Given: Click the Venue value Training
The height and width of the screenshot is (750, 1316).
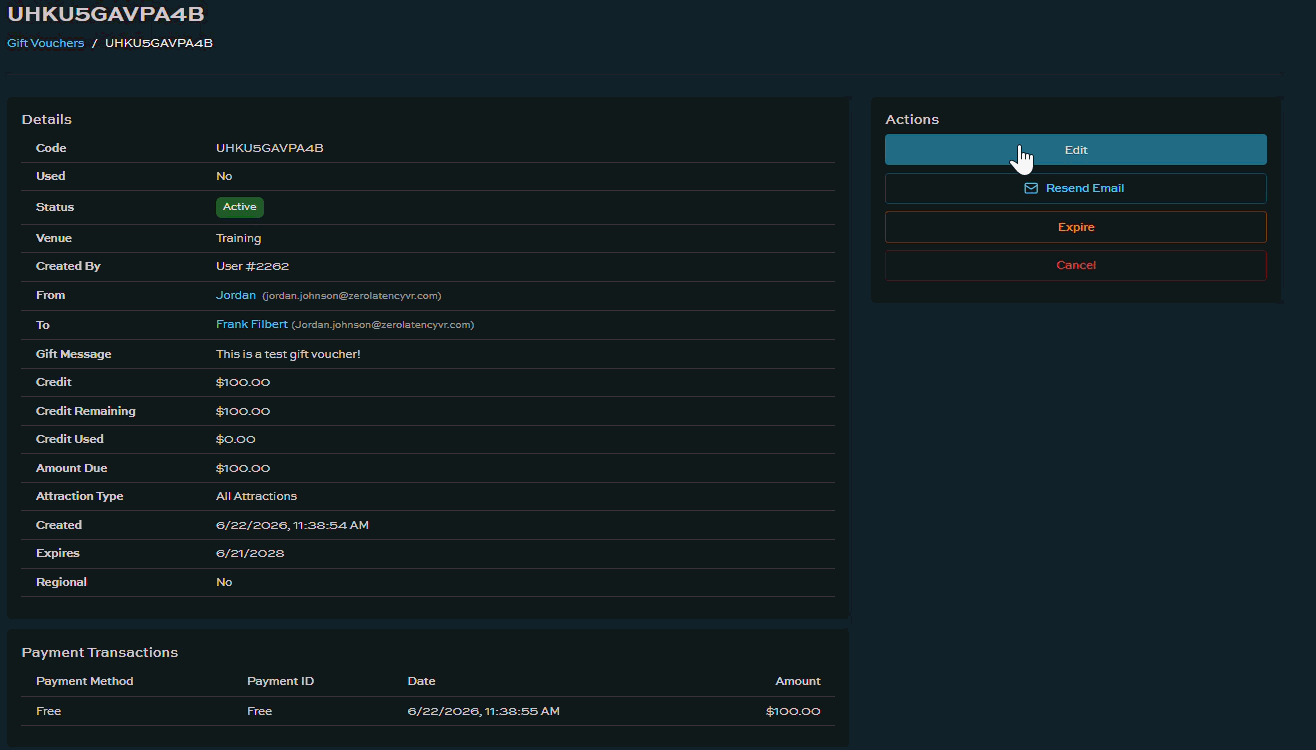Looking at the screenshot, I should click(x=239, y=238).
